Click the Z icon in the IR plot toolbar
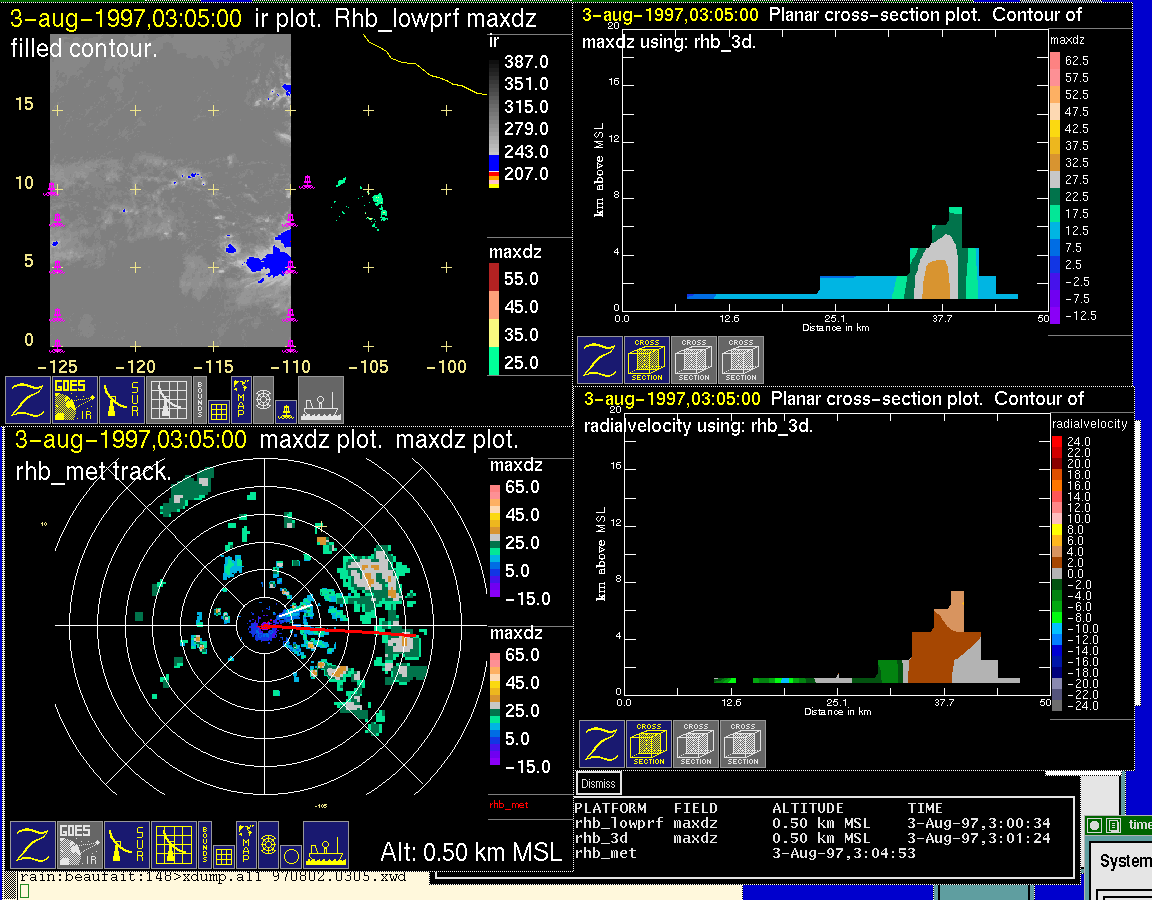This screenshot has width=1152, height=900. (26, 400)
